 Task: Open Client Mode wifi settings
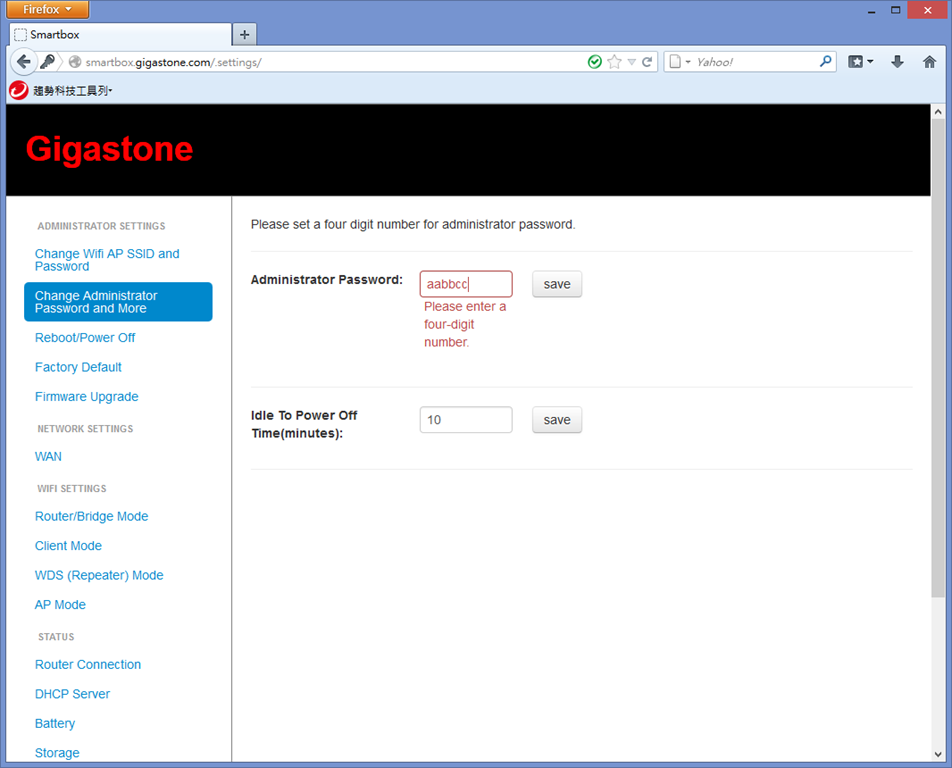point(69,546)
